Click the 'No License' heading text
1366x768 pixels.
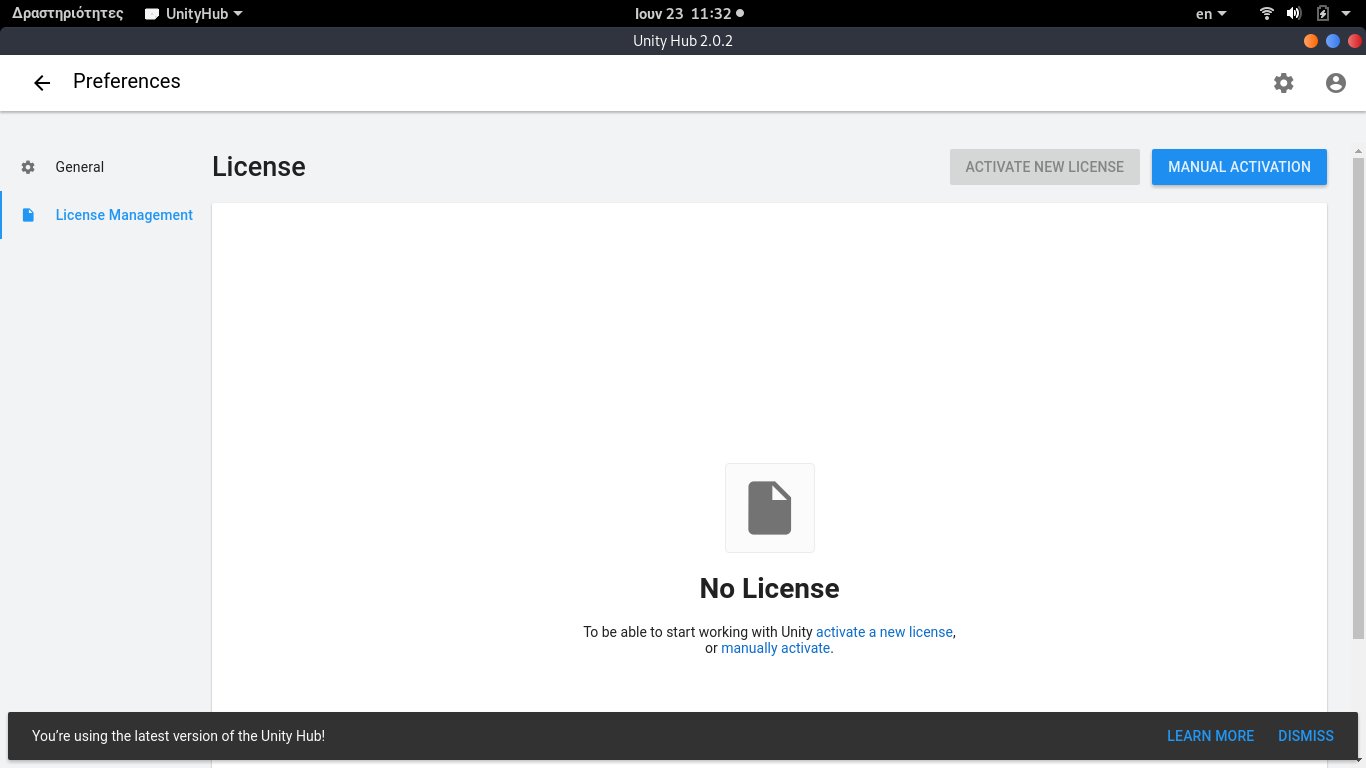pyautogui.click(x=770, y=588)
